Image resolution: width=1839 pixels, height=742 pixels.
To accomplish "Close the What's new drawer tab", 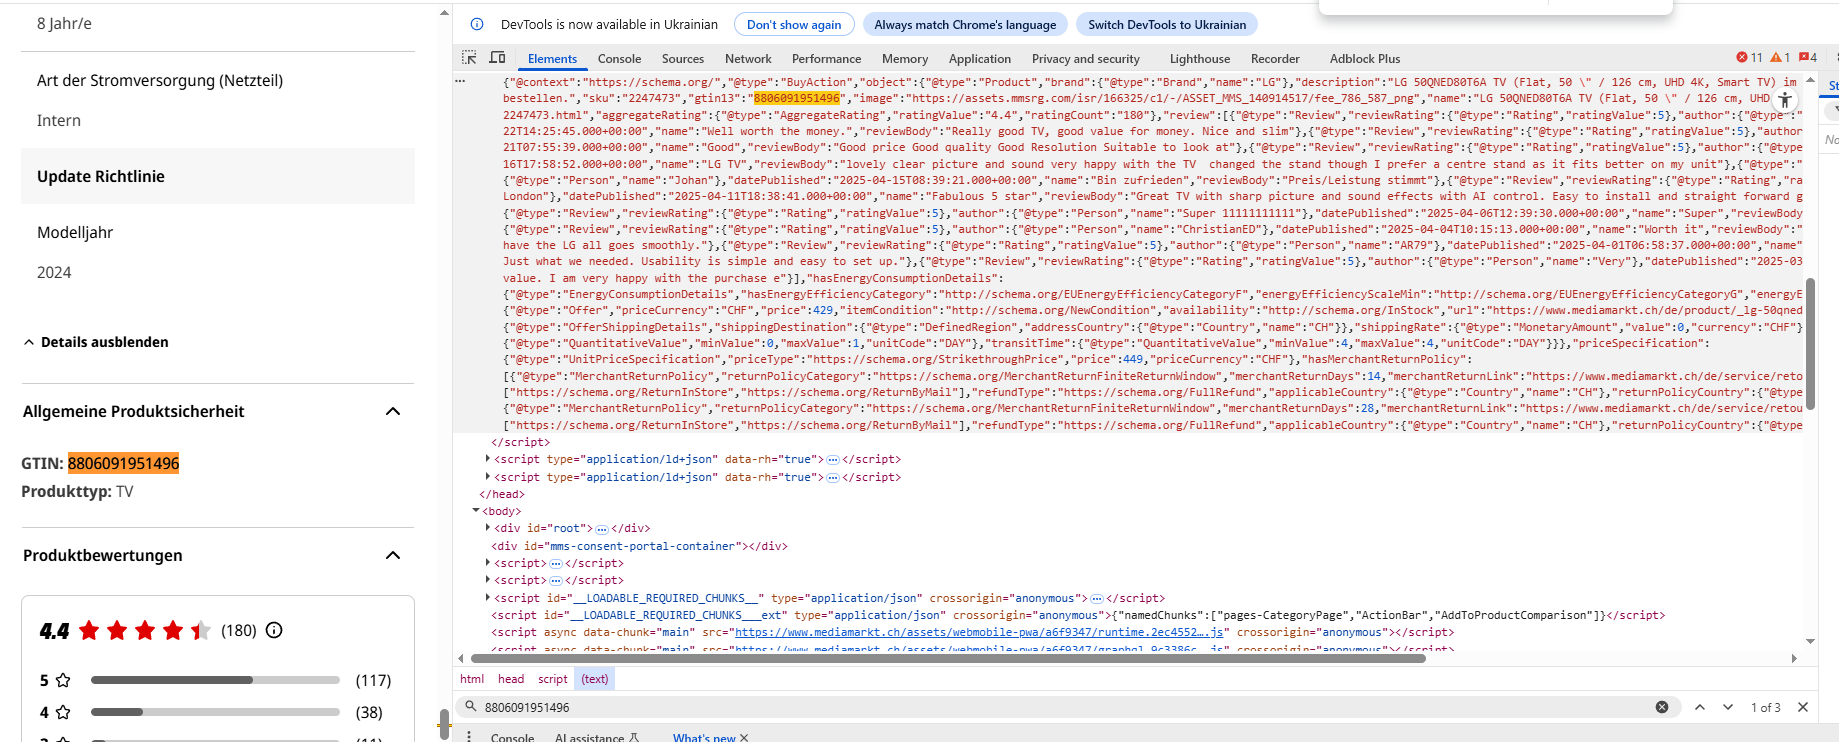I will (744, 738).
